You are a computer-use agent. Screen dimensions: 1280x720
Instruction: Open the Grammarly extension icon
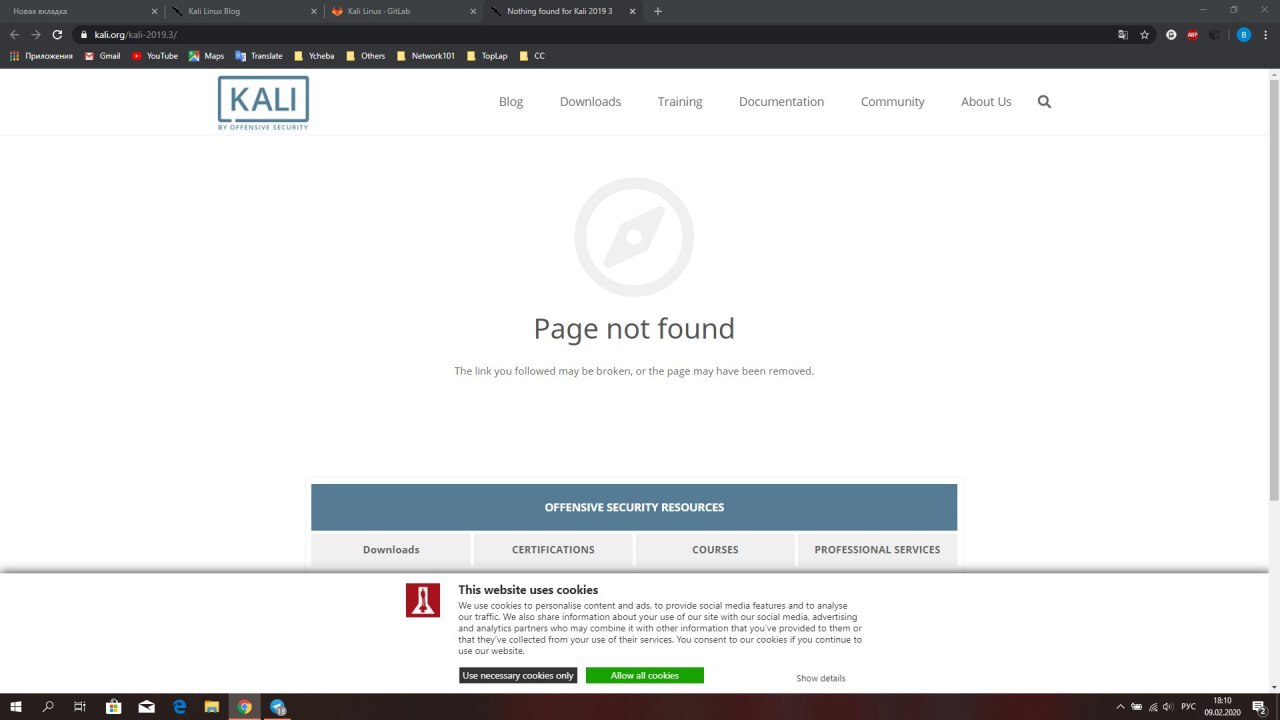(1171, 34)
